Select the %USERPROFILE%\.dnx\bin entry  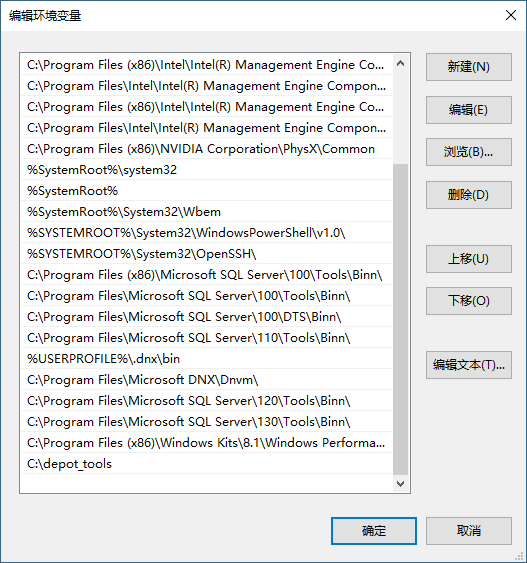pyautogui.click(x=206, y=359)
